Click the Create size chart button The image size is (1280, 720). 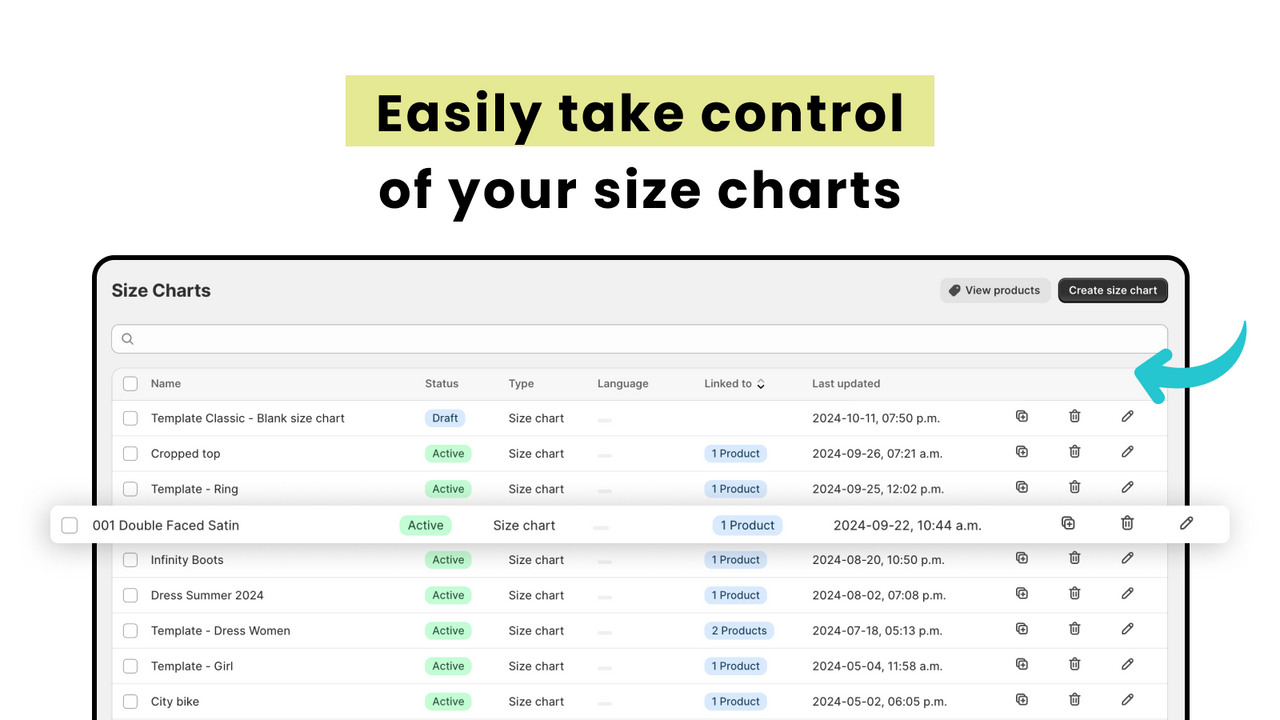point(1112,290)
